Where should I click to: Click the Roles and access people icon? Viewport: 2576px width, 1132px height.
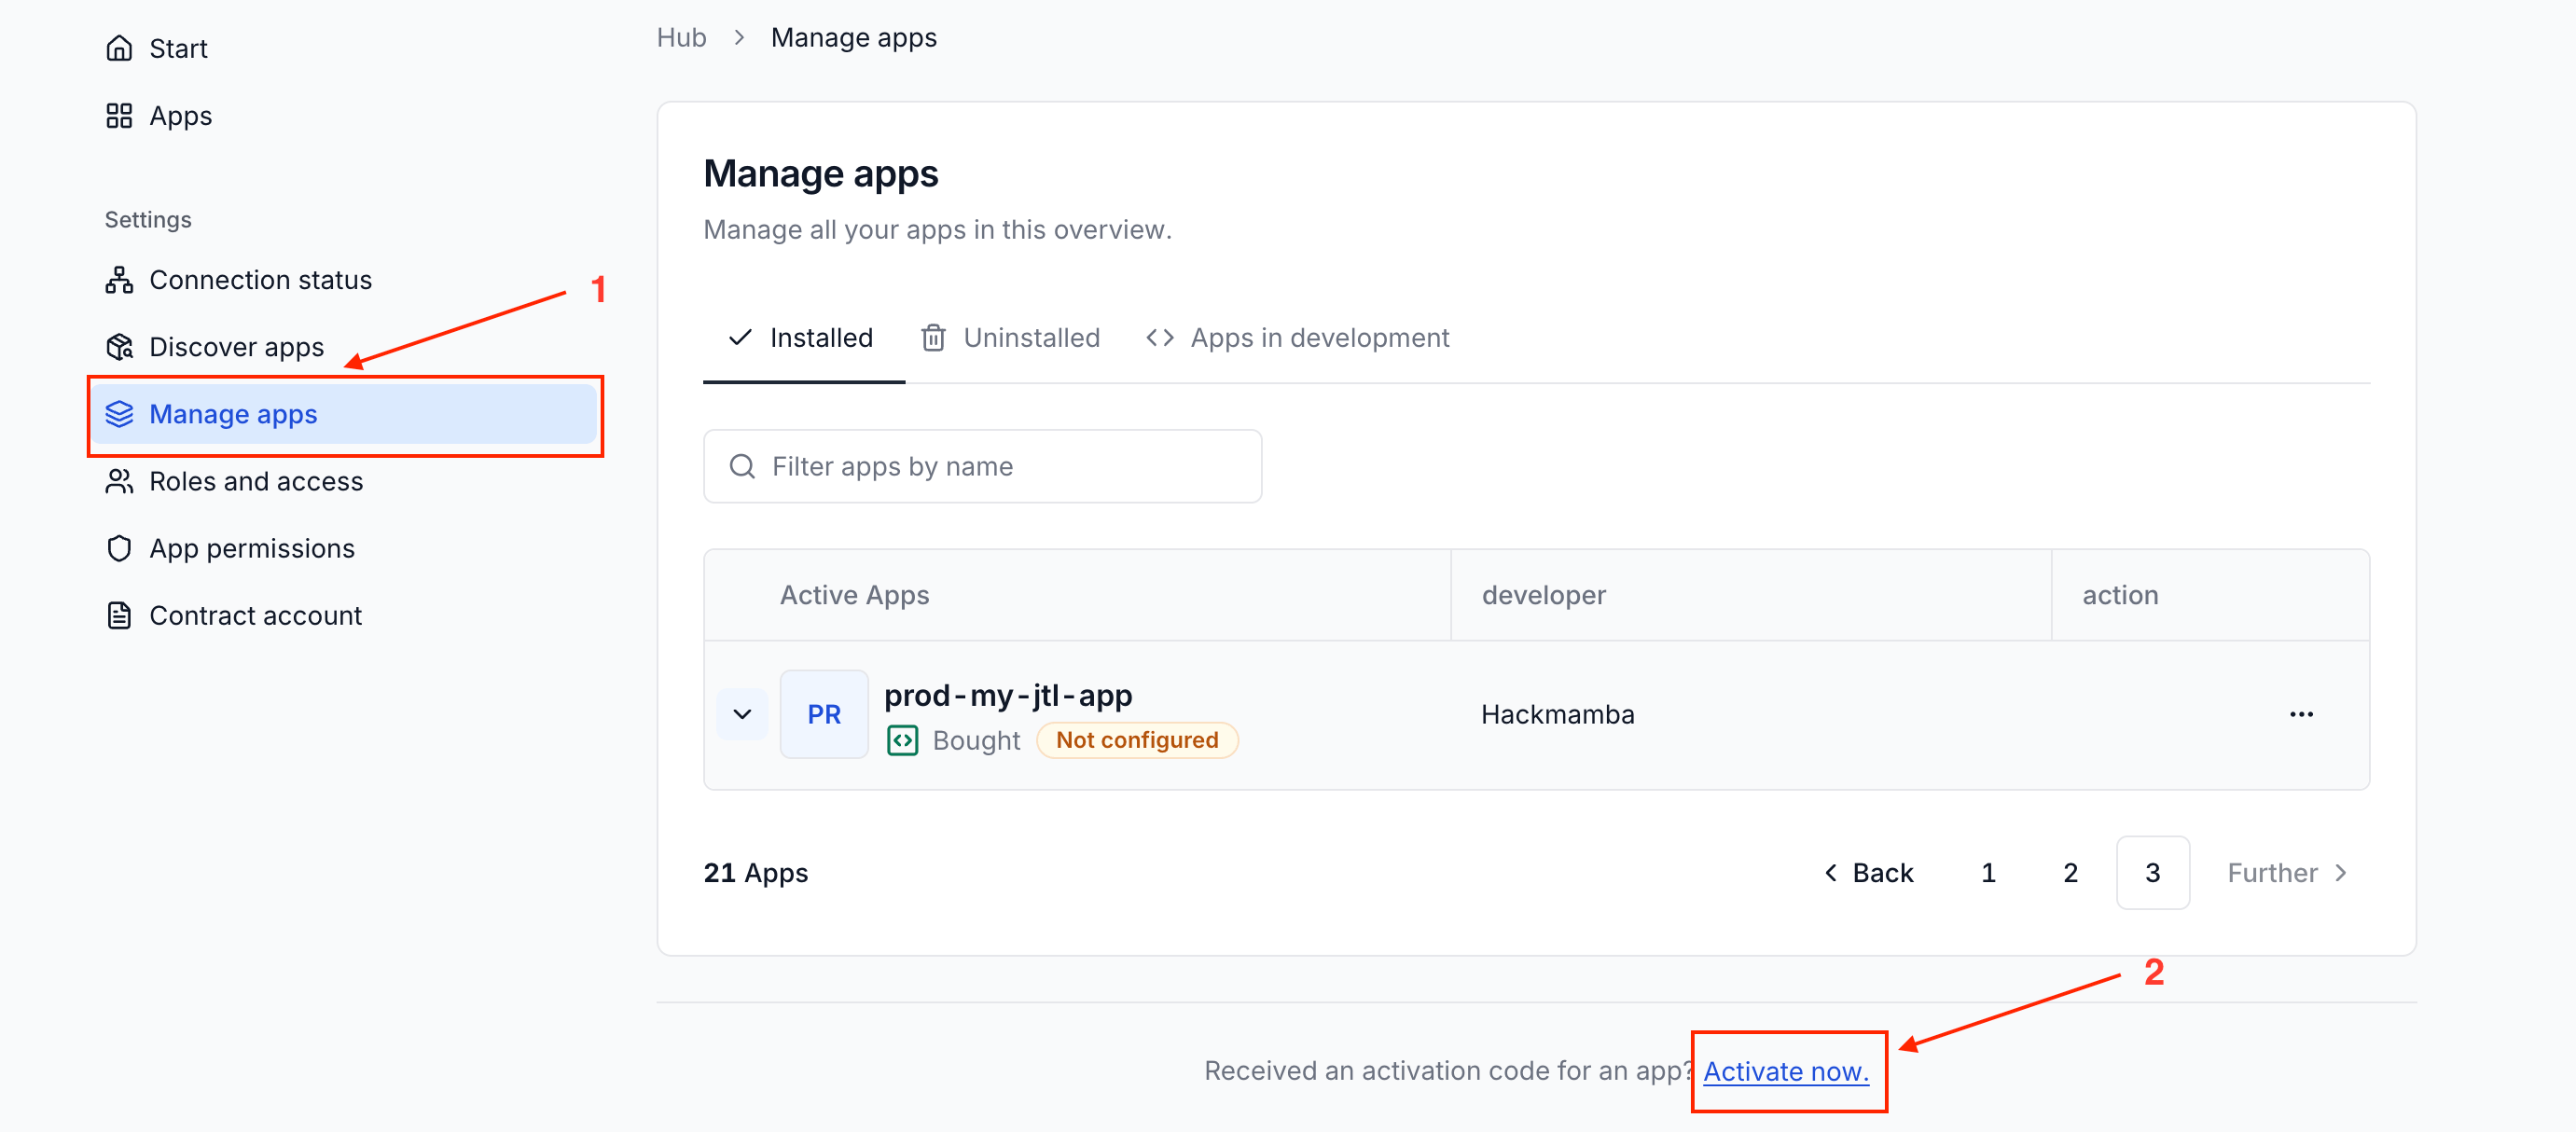coord(119,481)
